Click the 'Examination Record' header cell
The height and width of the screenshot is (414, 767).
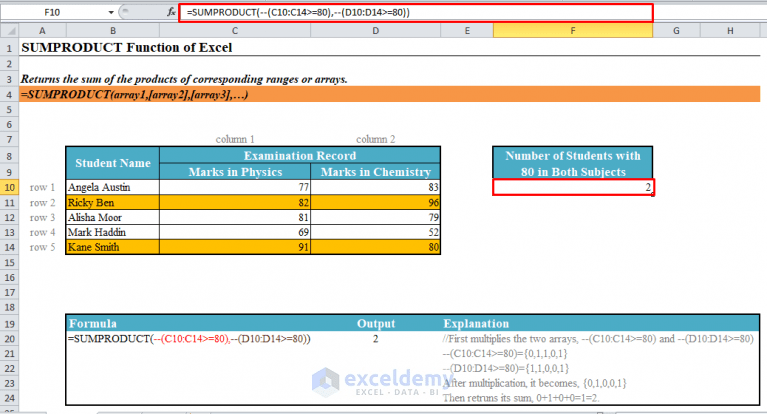[x=300, y=156]
